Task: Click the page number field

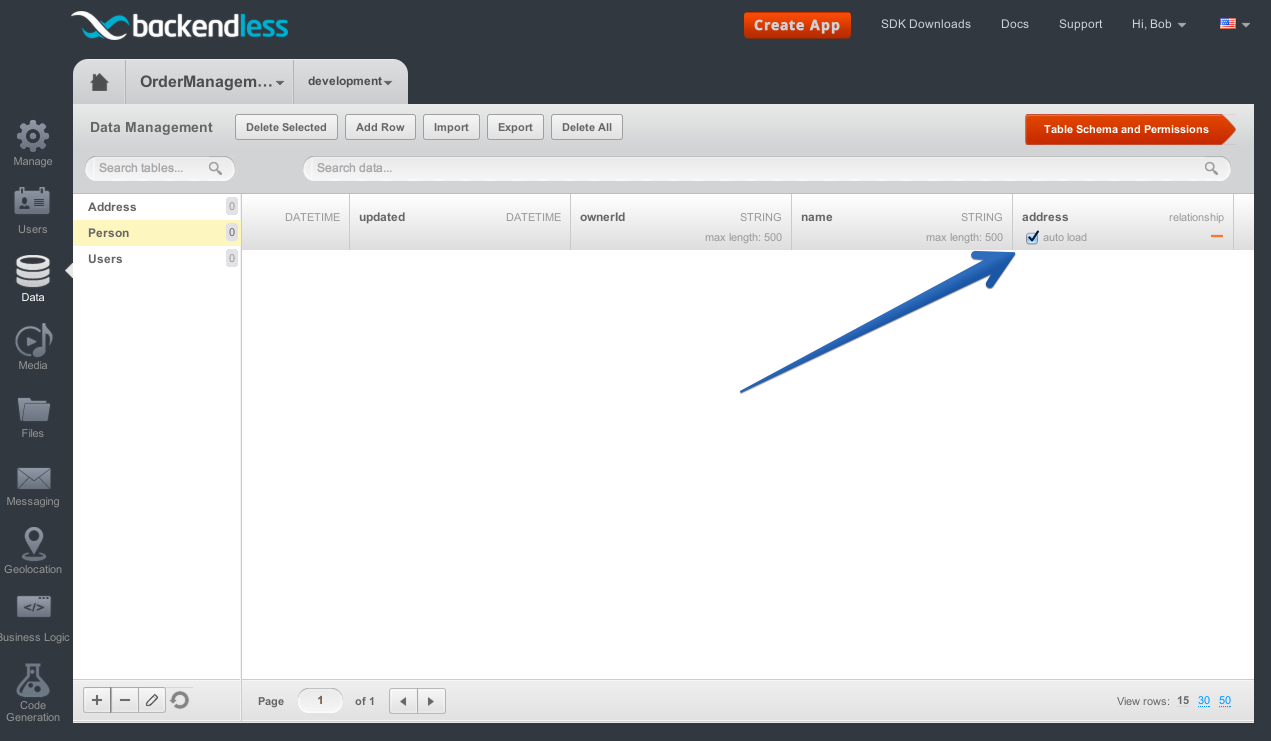Action: pyautogui.click(x=320, y=701)
